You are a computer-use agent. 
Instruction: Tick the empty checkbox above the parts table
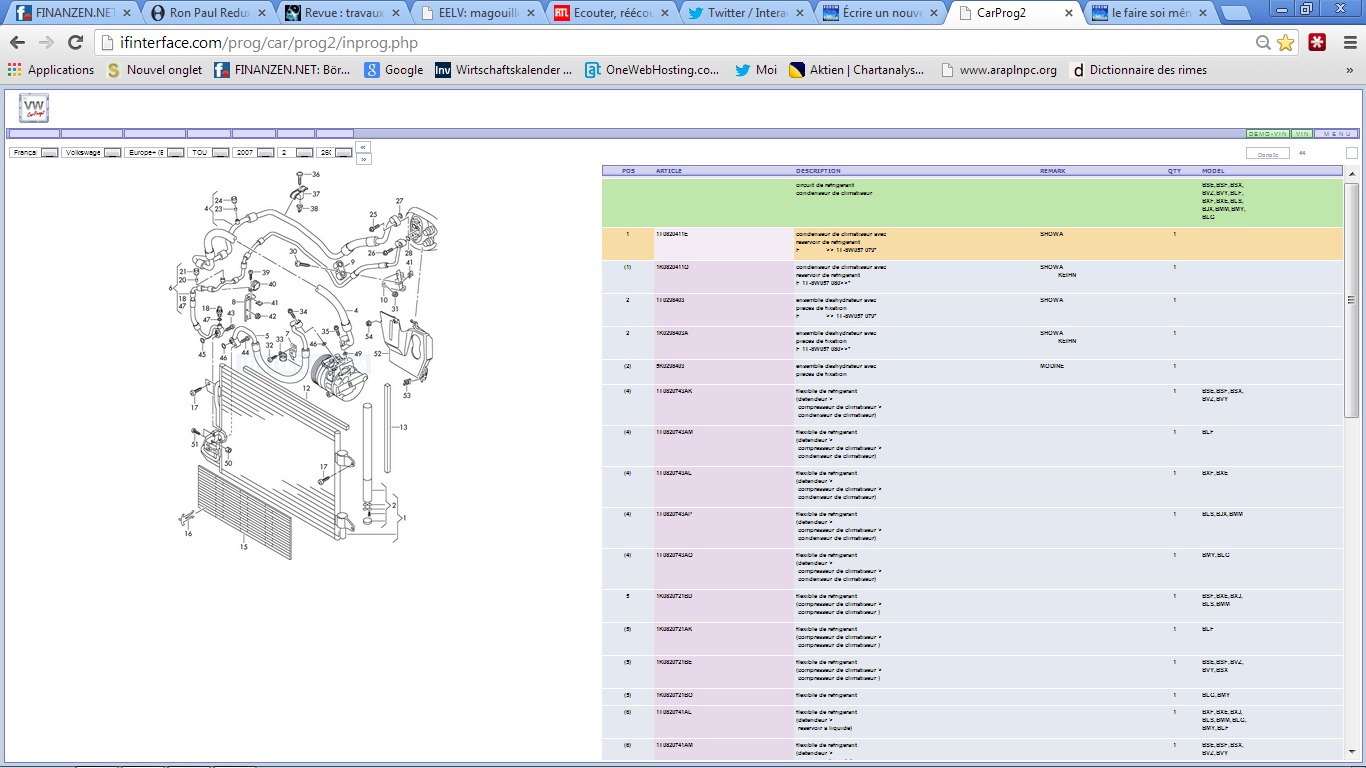(1351, 153)
